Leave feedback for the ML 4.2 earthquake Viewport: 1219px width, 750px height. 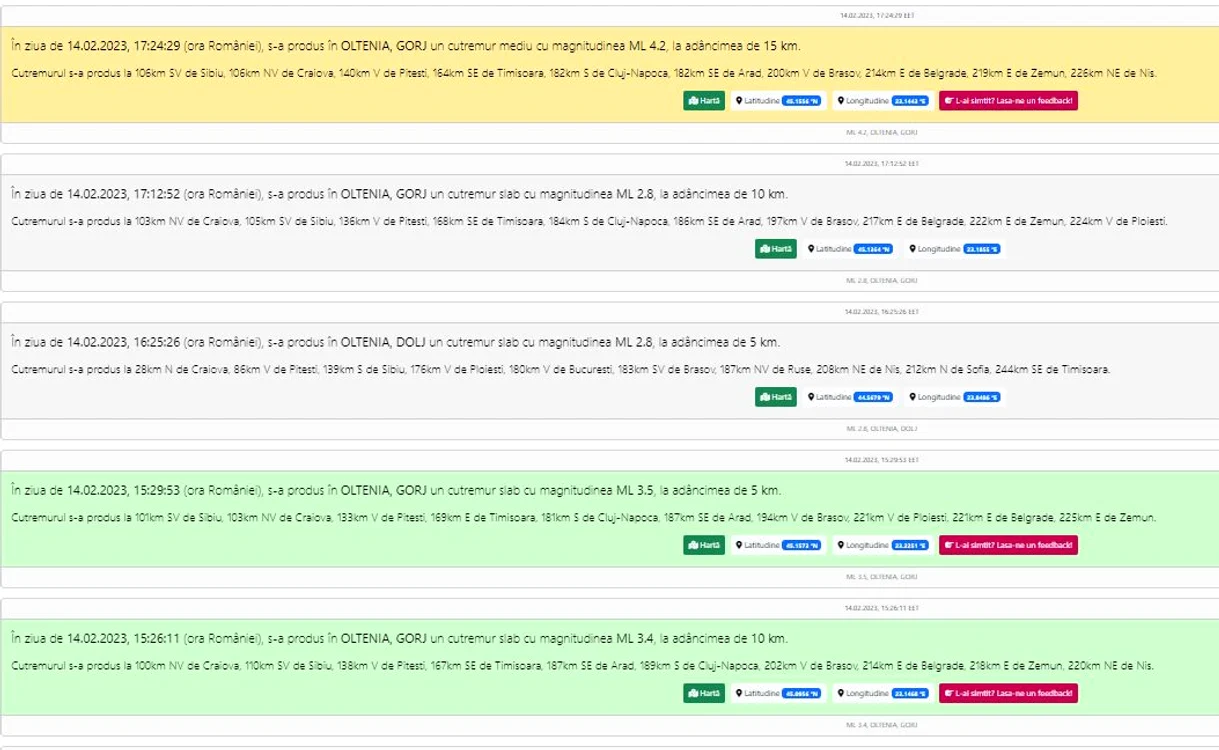1008,100
